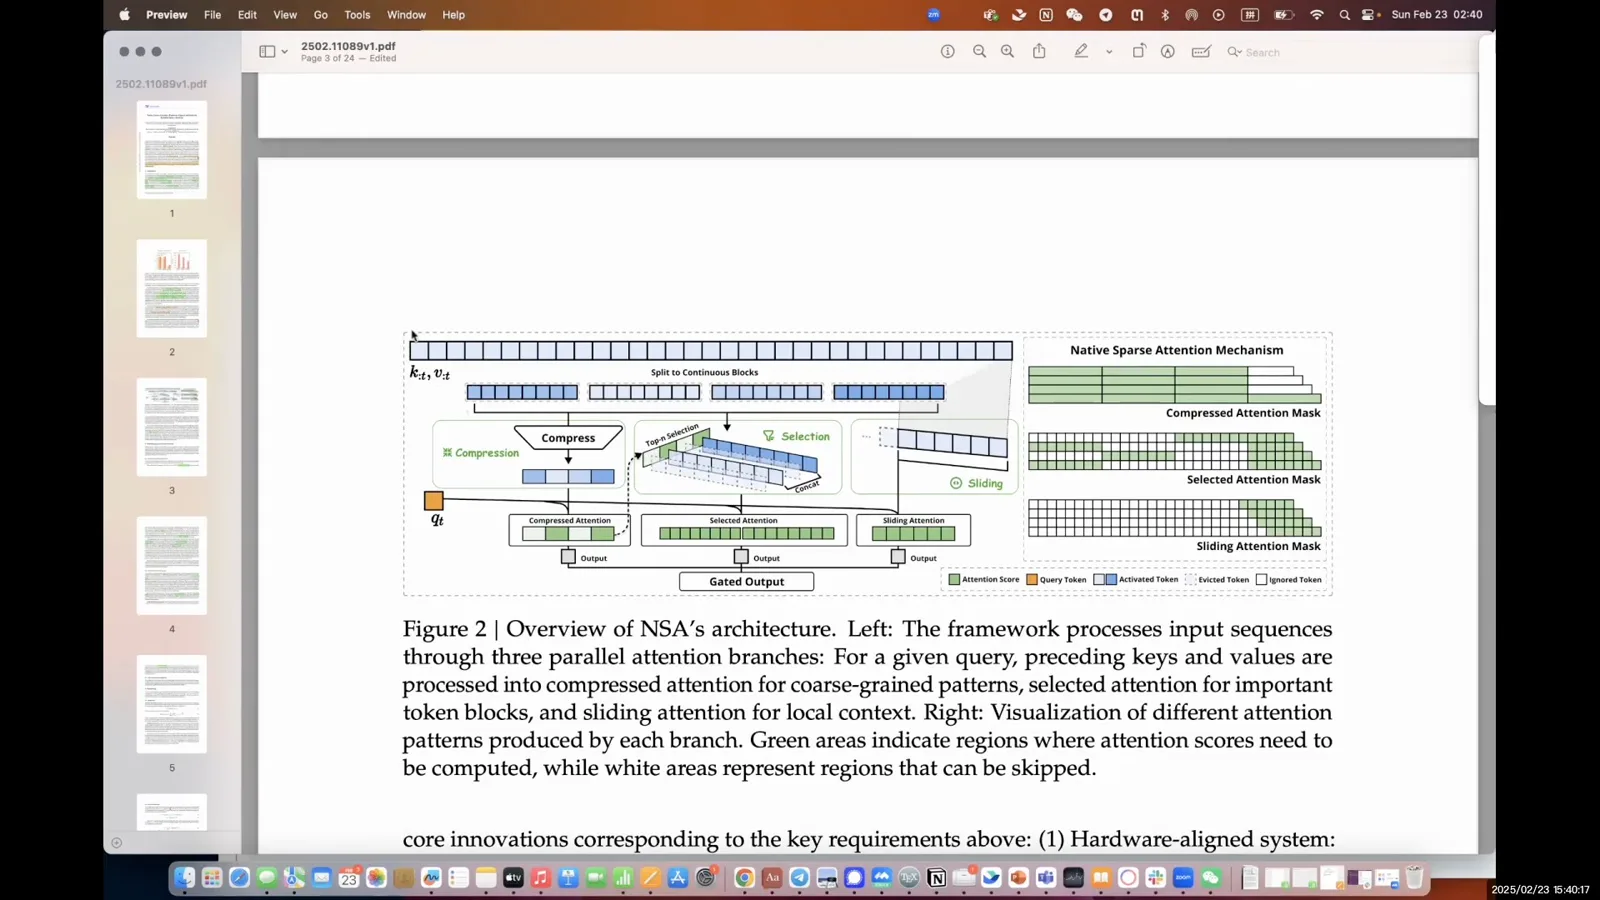
Task: Click the Rotate page icon
Action: pos(1138,52)
